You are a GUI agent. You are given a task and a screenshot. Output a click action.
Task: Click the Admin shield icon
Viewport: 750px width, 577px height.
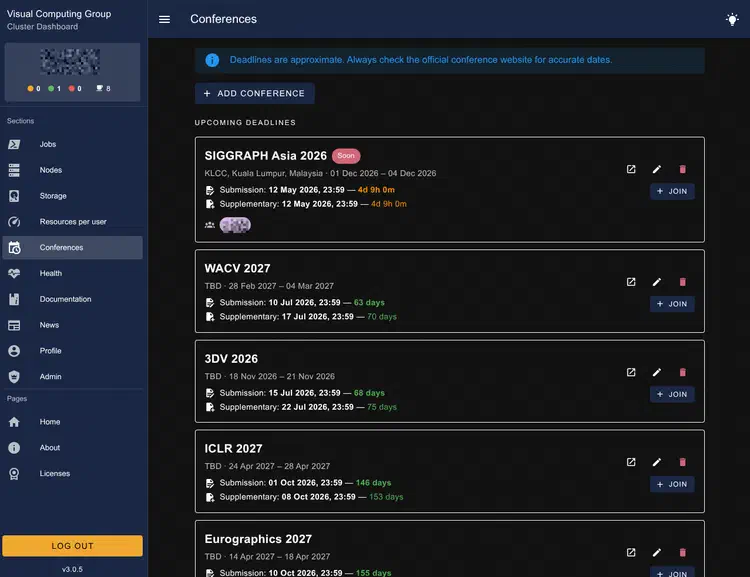(x=14, y=377)
